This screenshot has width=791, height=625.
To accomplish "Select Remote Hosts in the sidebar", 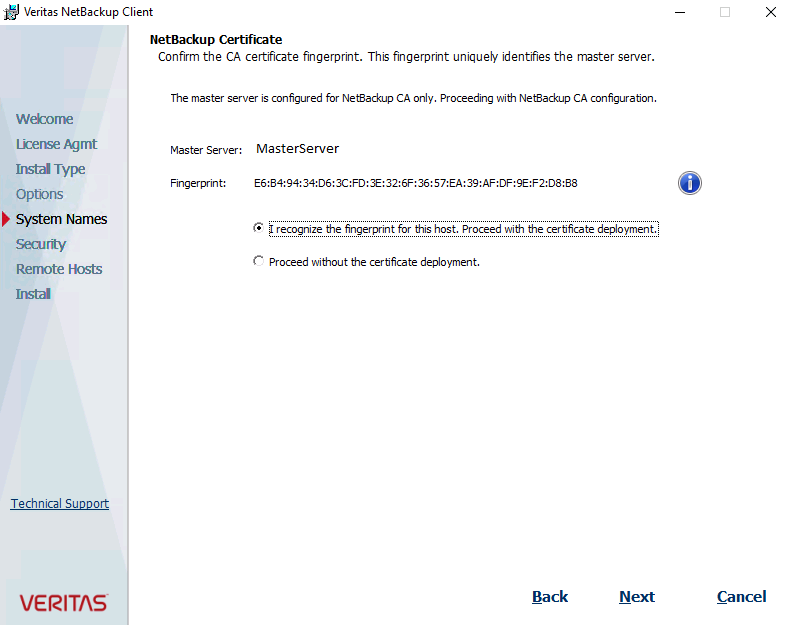I will pos(58,269).
